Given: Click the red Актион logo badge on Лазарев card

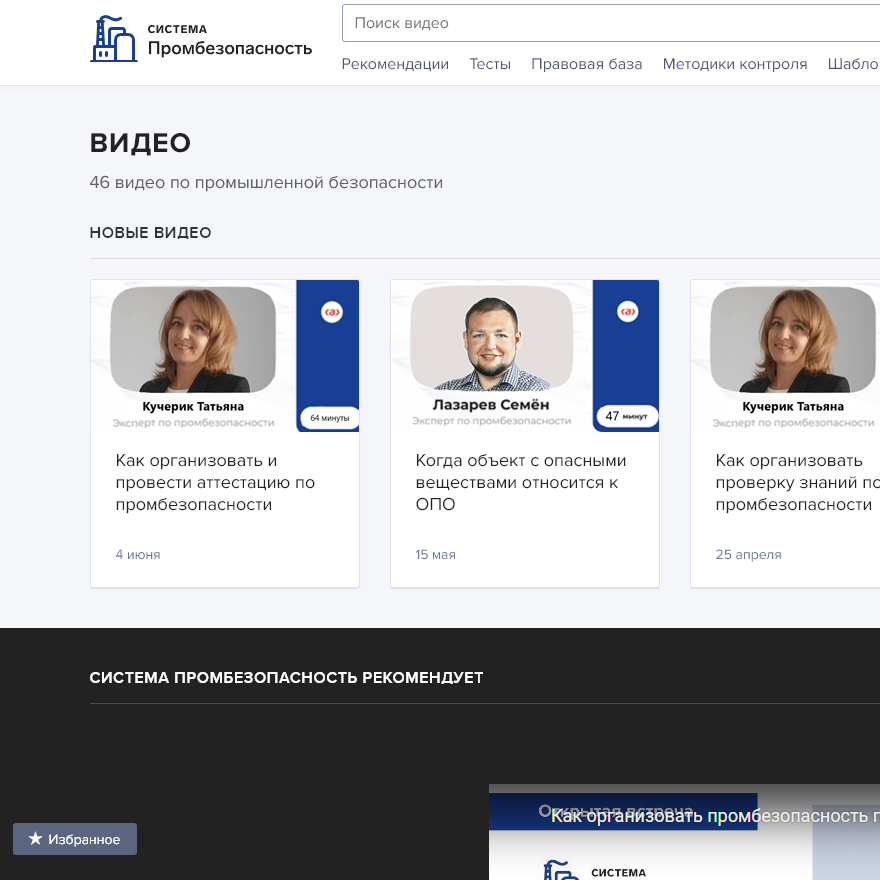Looking at the screenshot, I should (x=627, y=311).
